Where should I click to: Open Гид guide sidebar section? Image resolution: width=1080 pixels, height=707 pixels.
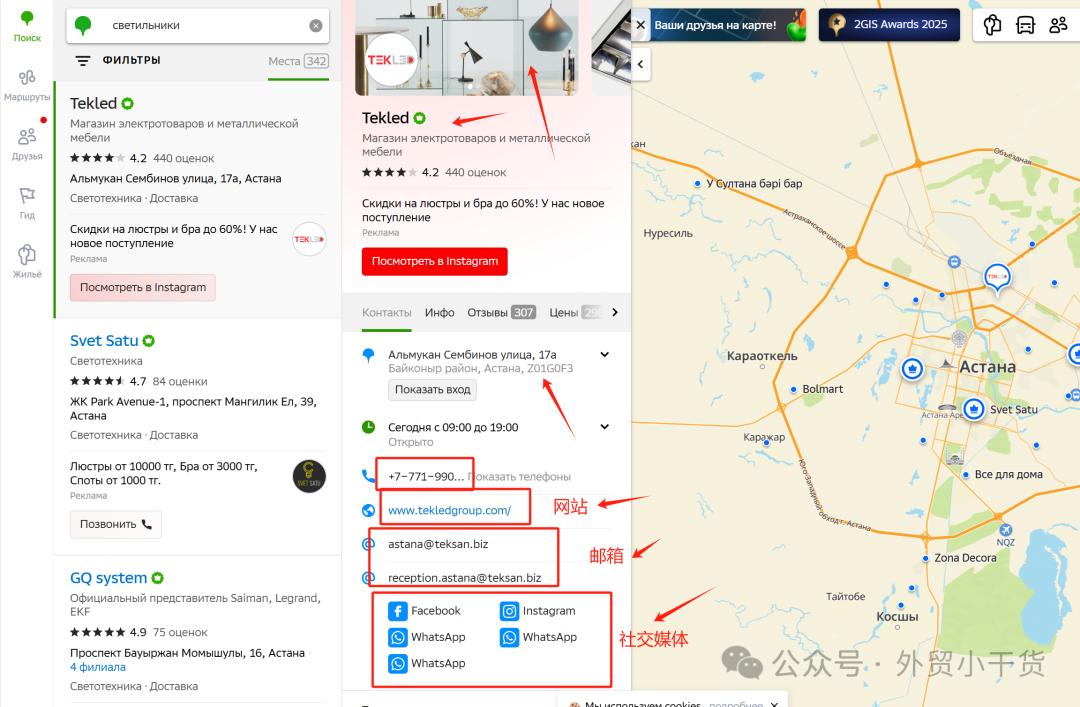pos(27,203)
